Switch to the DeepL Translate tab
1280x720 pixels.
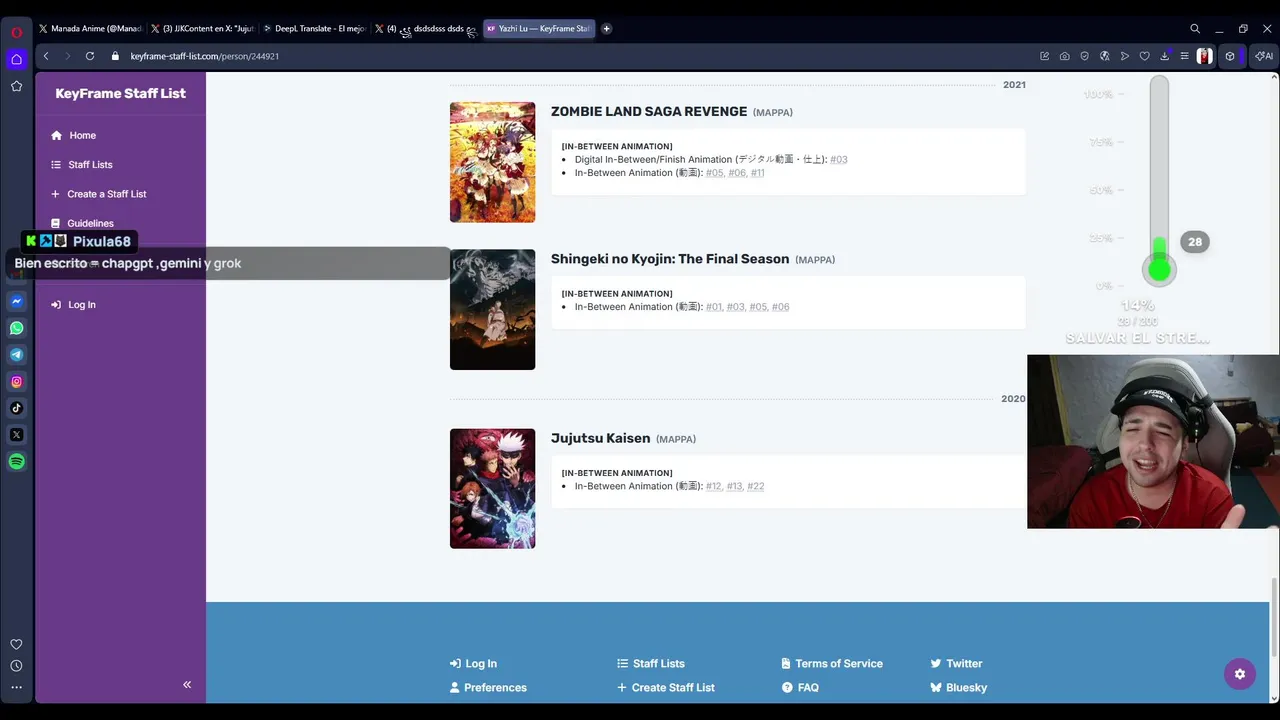click(314, 29)
